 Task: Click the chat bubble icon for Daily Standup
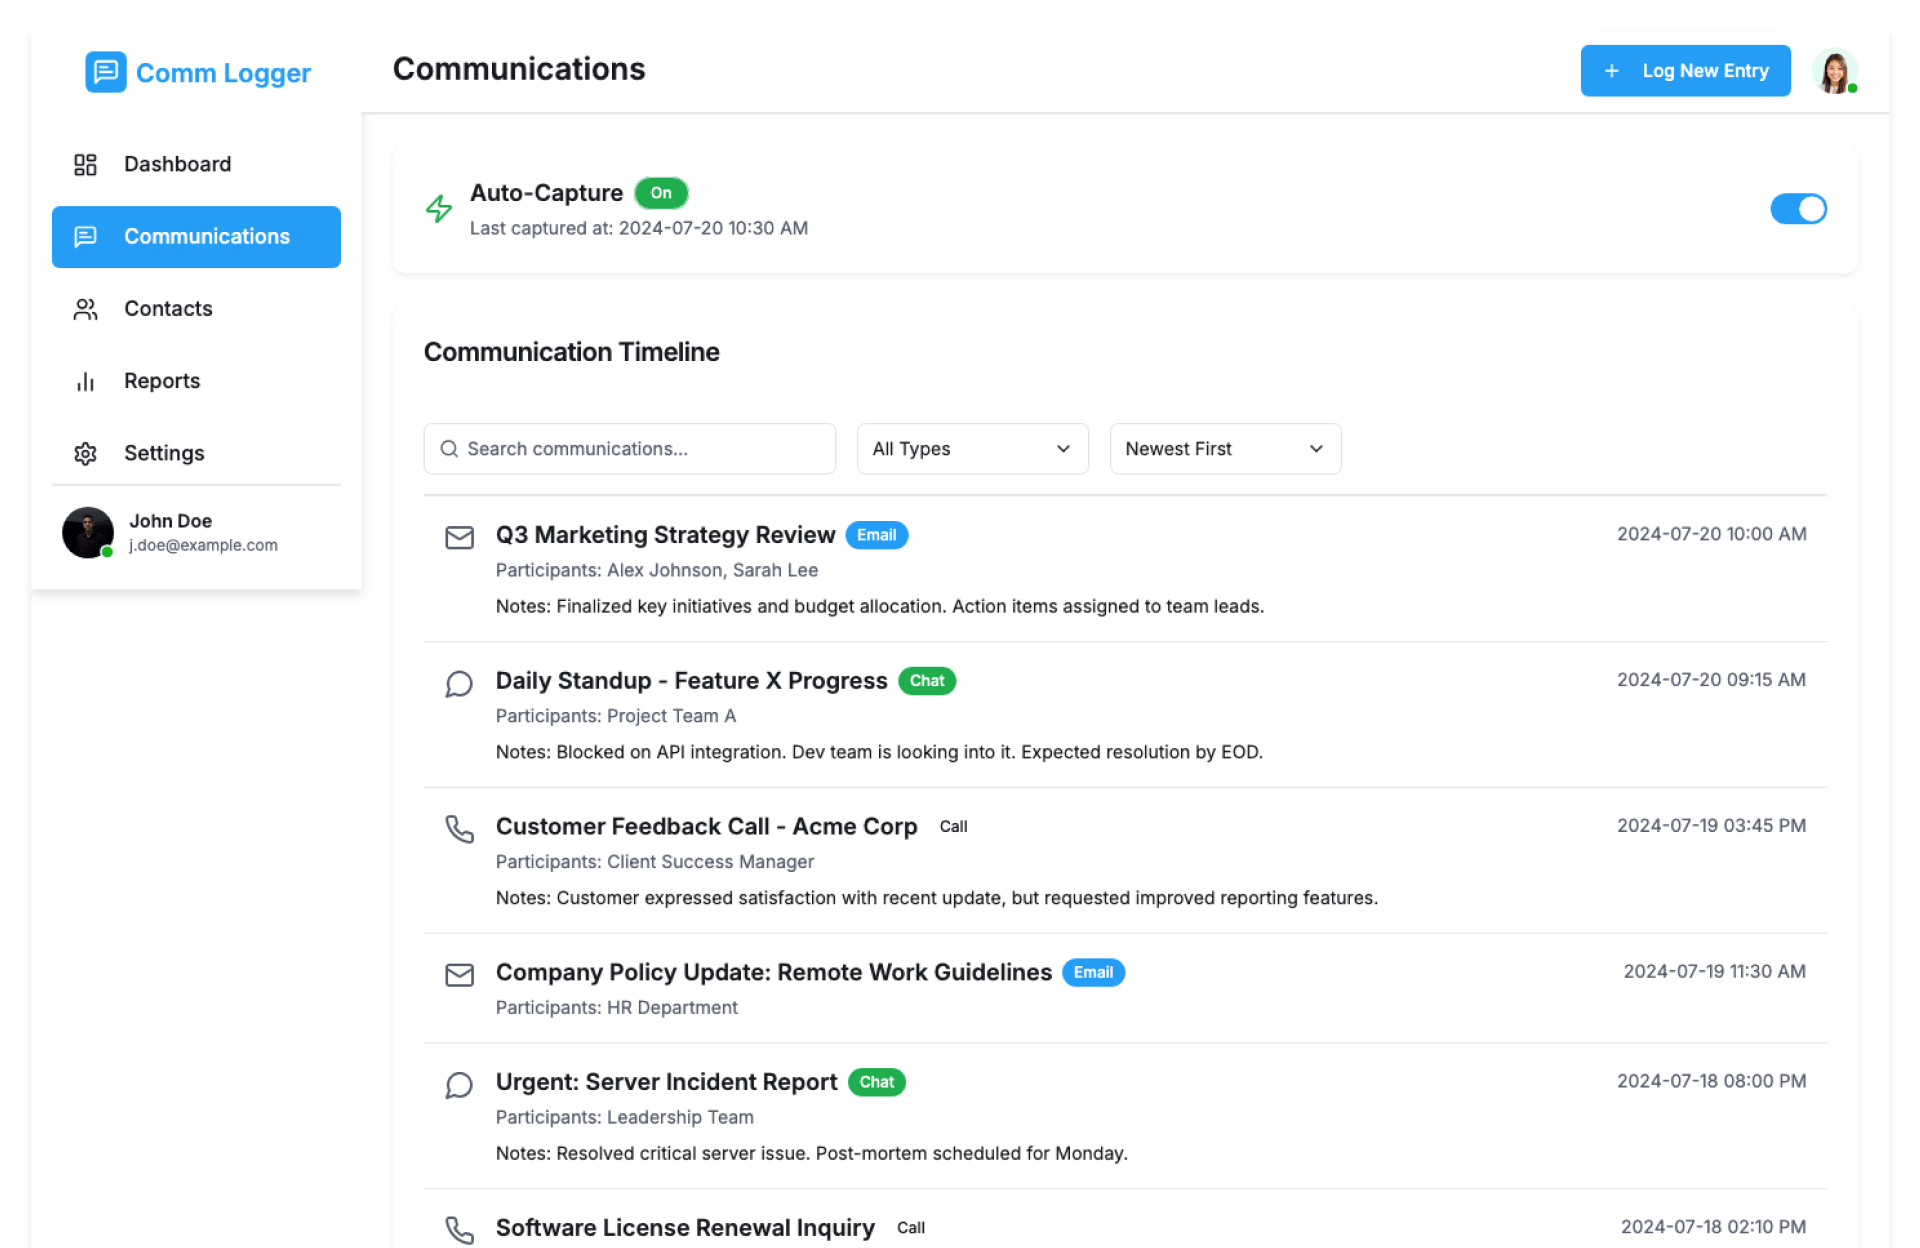[459, 684]
